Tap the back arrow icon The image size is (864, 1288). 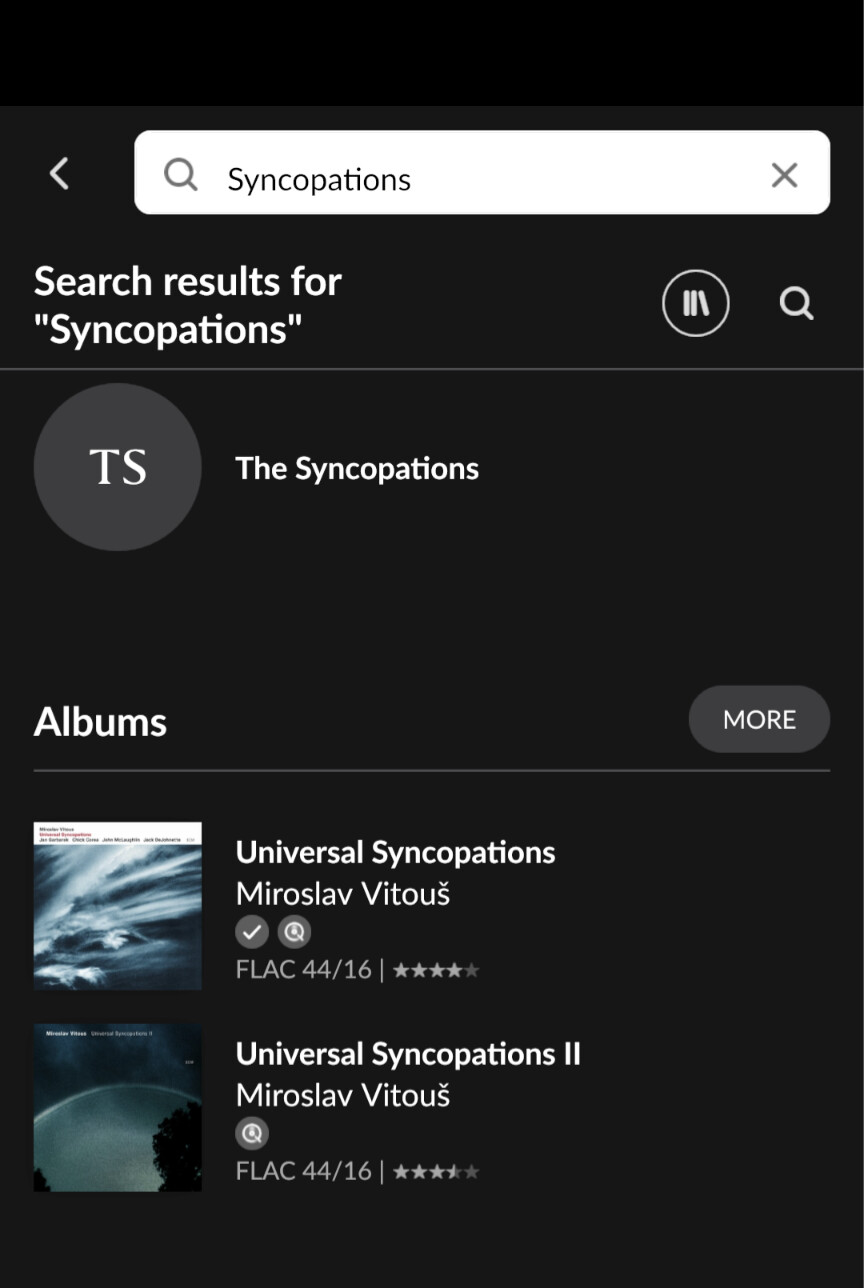[60, 174]
